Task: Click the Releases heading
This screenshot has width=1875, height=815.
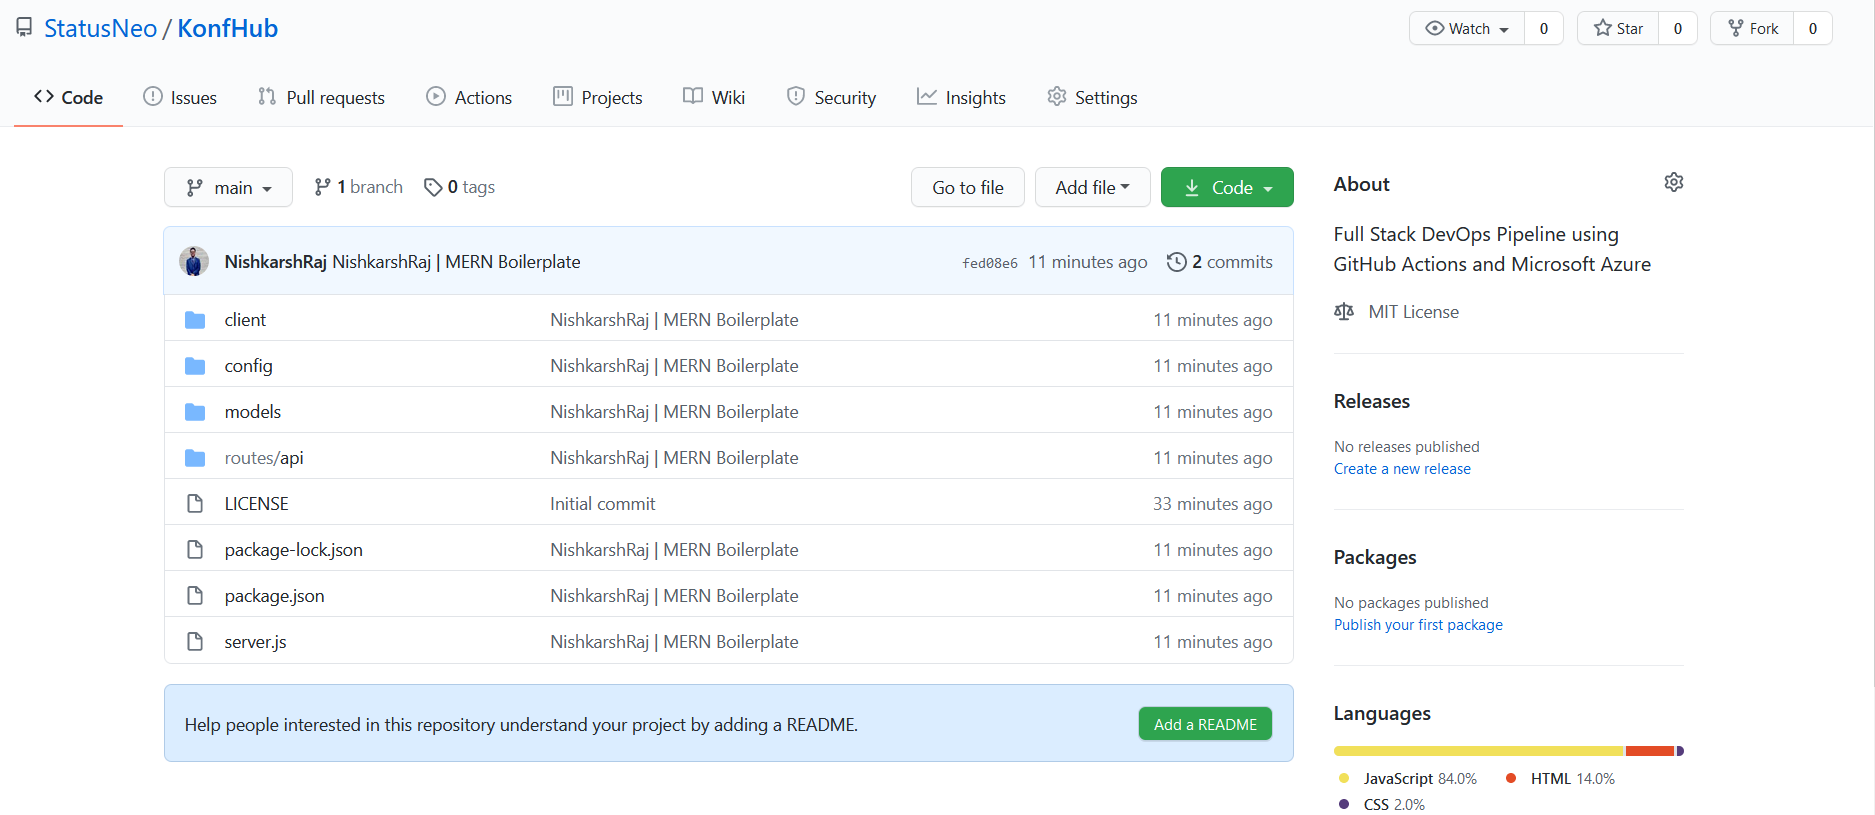Action: pyautogui.click(x=1371, y=401)
